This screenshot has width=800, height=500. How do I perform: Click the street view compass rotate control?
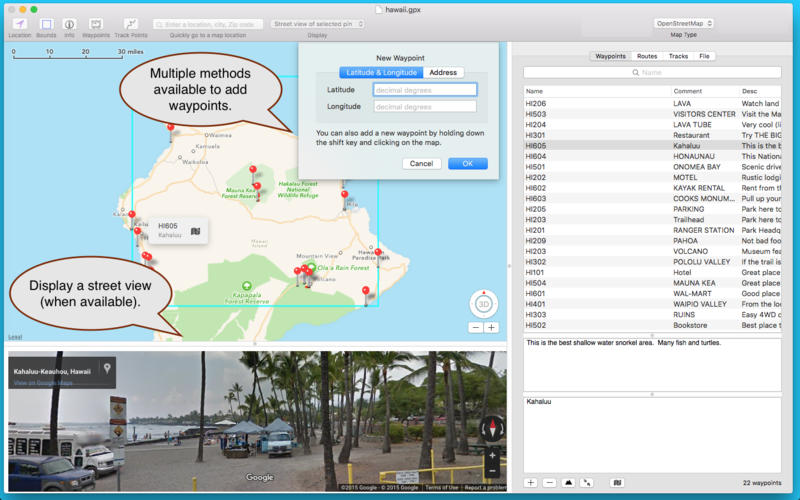click(491, 429)
